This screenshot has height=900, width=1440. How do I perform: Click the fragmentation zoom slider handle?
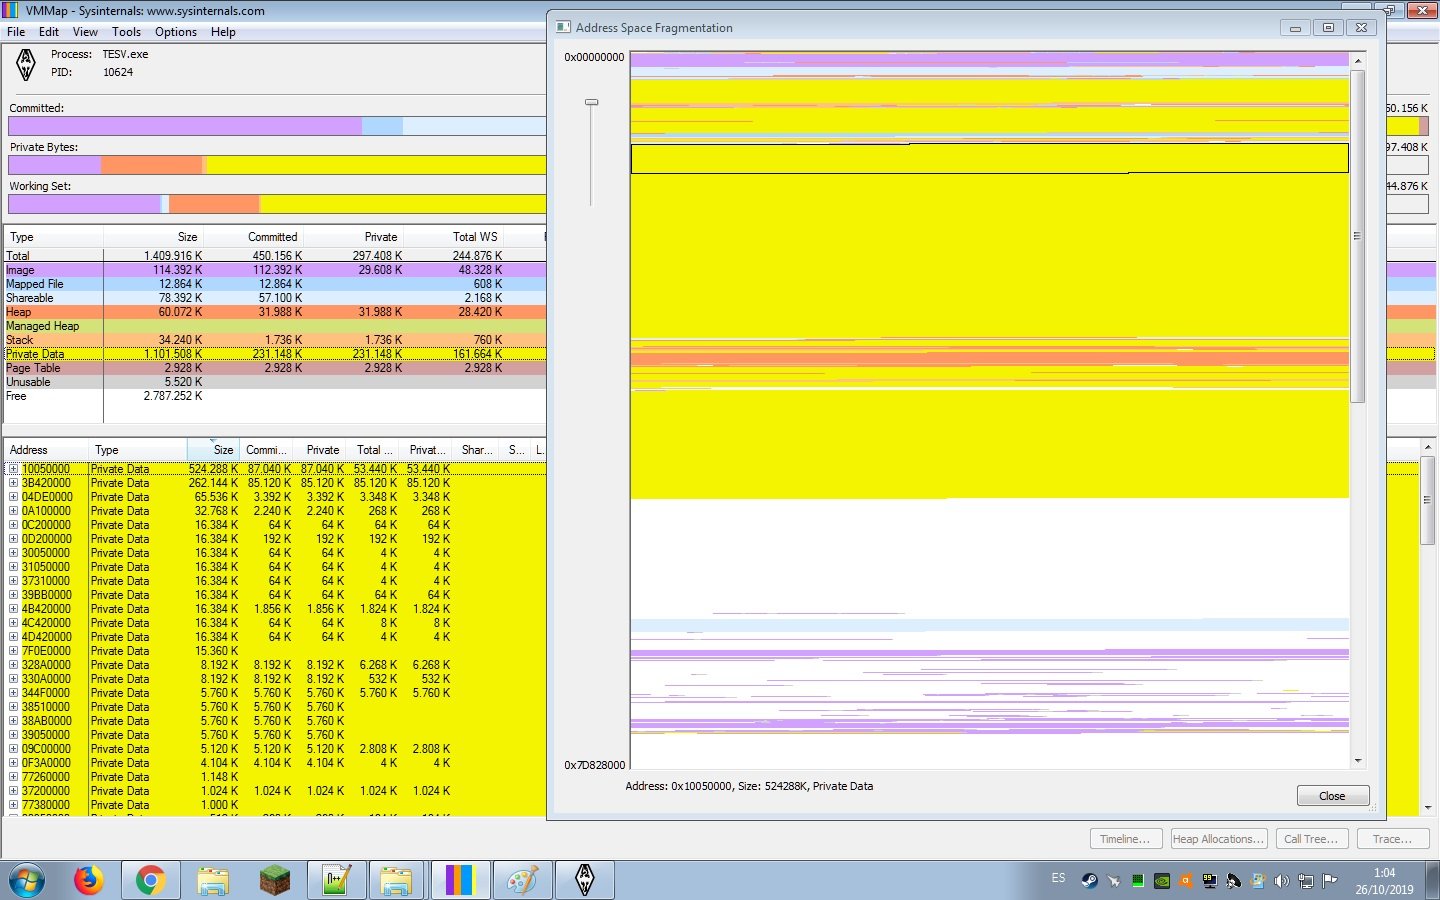click(x=592, y=102)
